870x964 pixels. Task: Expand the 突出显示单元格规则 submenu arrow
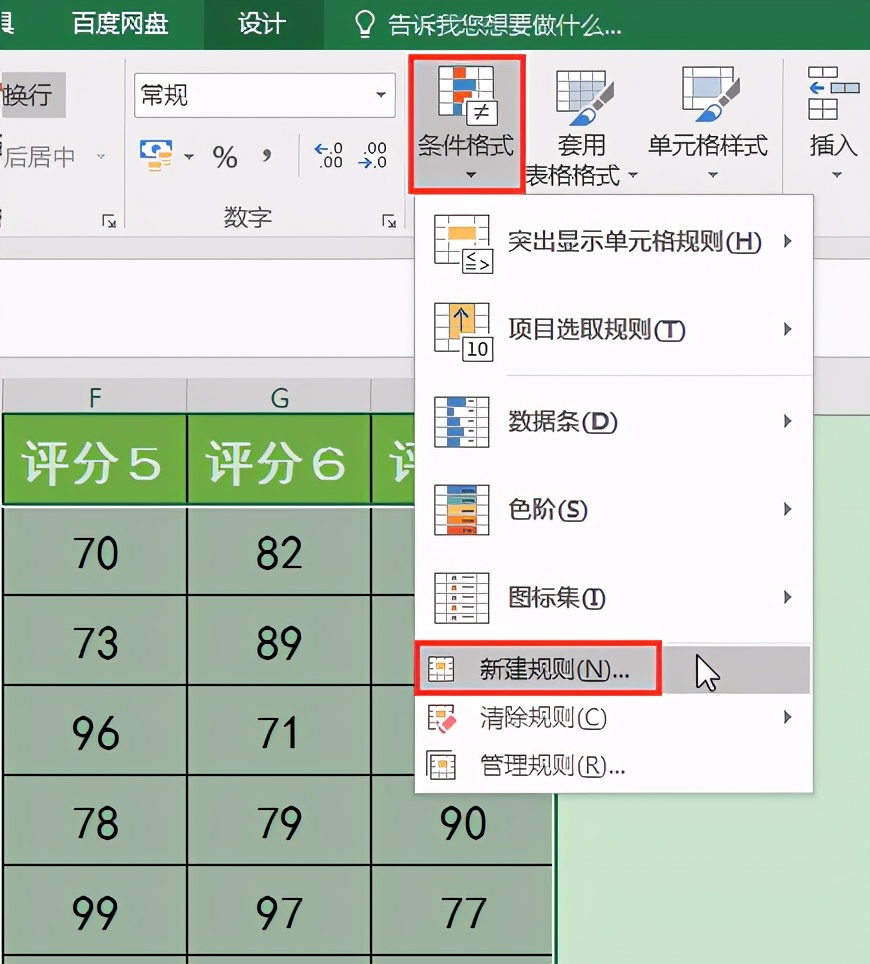(788, 242)
